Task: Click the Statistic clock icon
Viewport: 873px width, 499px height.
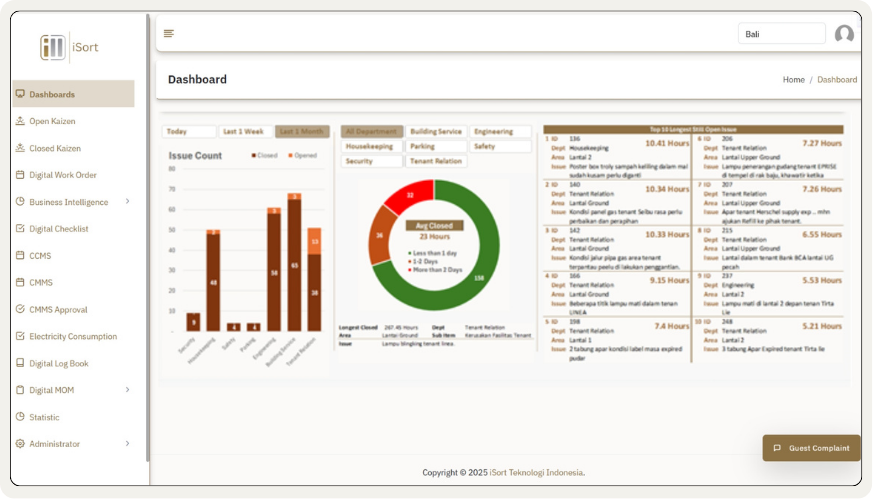Action: (20, 417)
